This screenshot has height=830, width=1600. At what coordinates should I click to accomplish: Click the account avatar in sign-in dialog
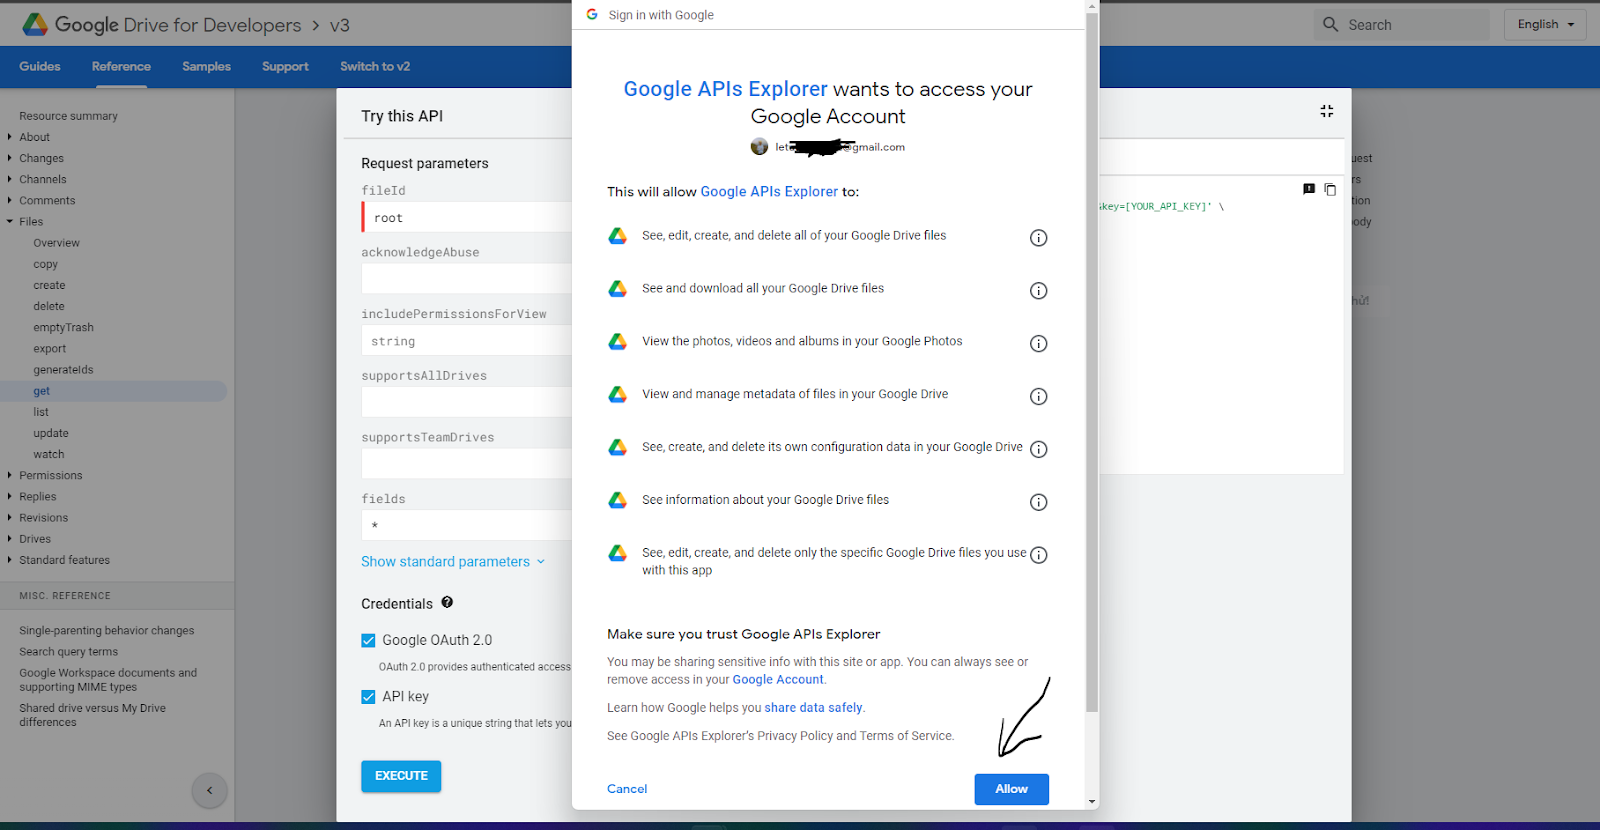pos(759,147)
